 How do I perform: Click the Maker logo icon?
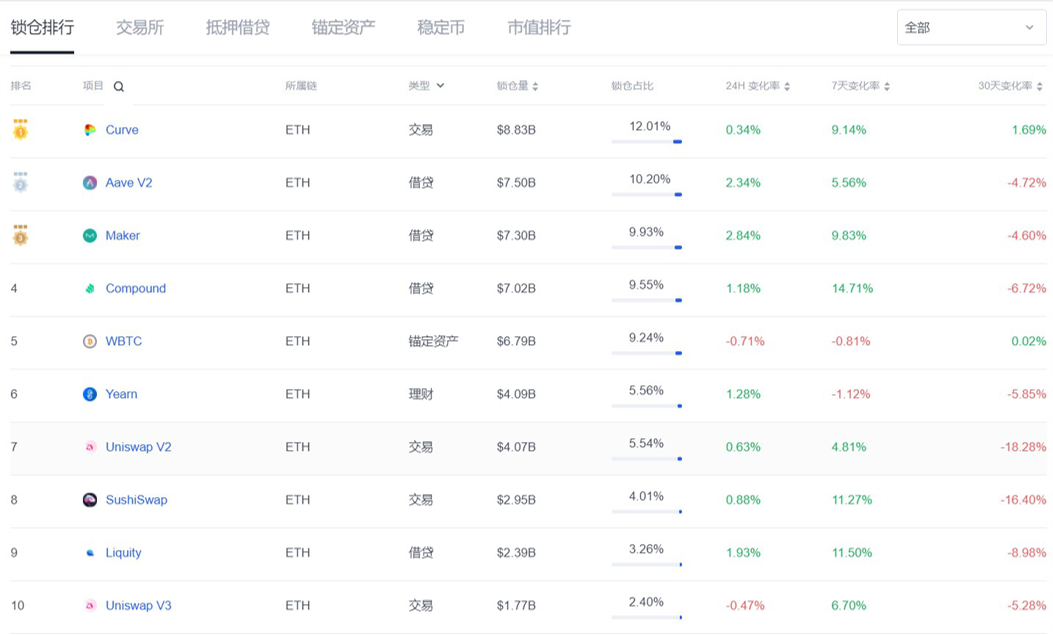tap(89, 236)
